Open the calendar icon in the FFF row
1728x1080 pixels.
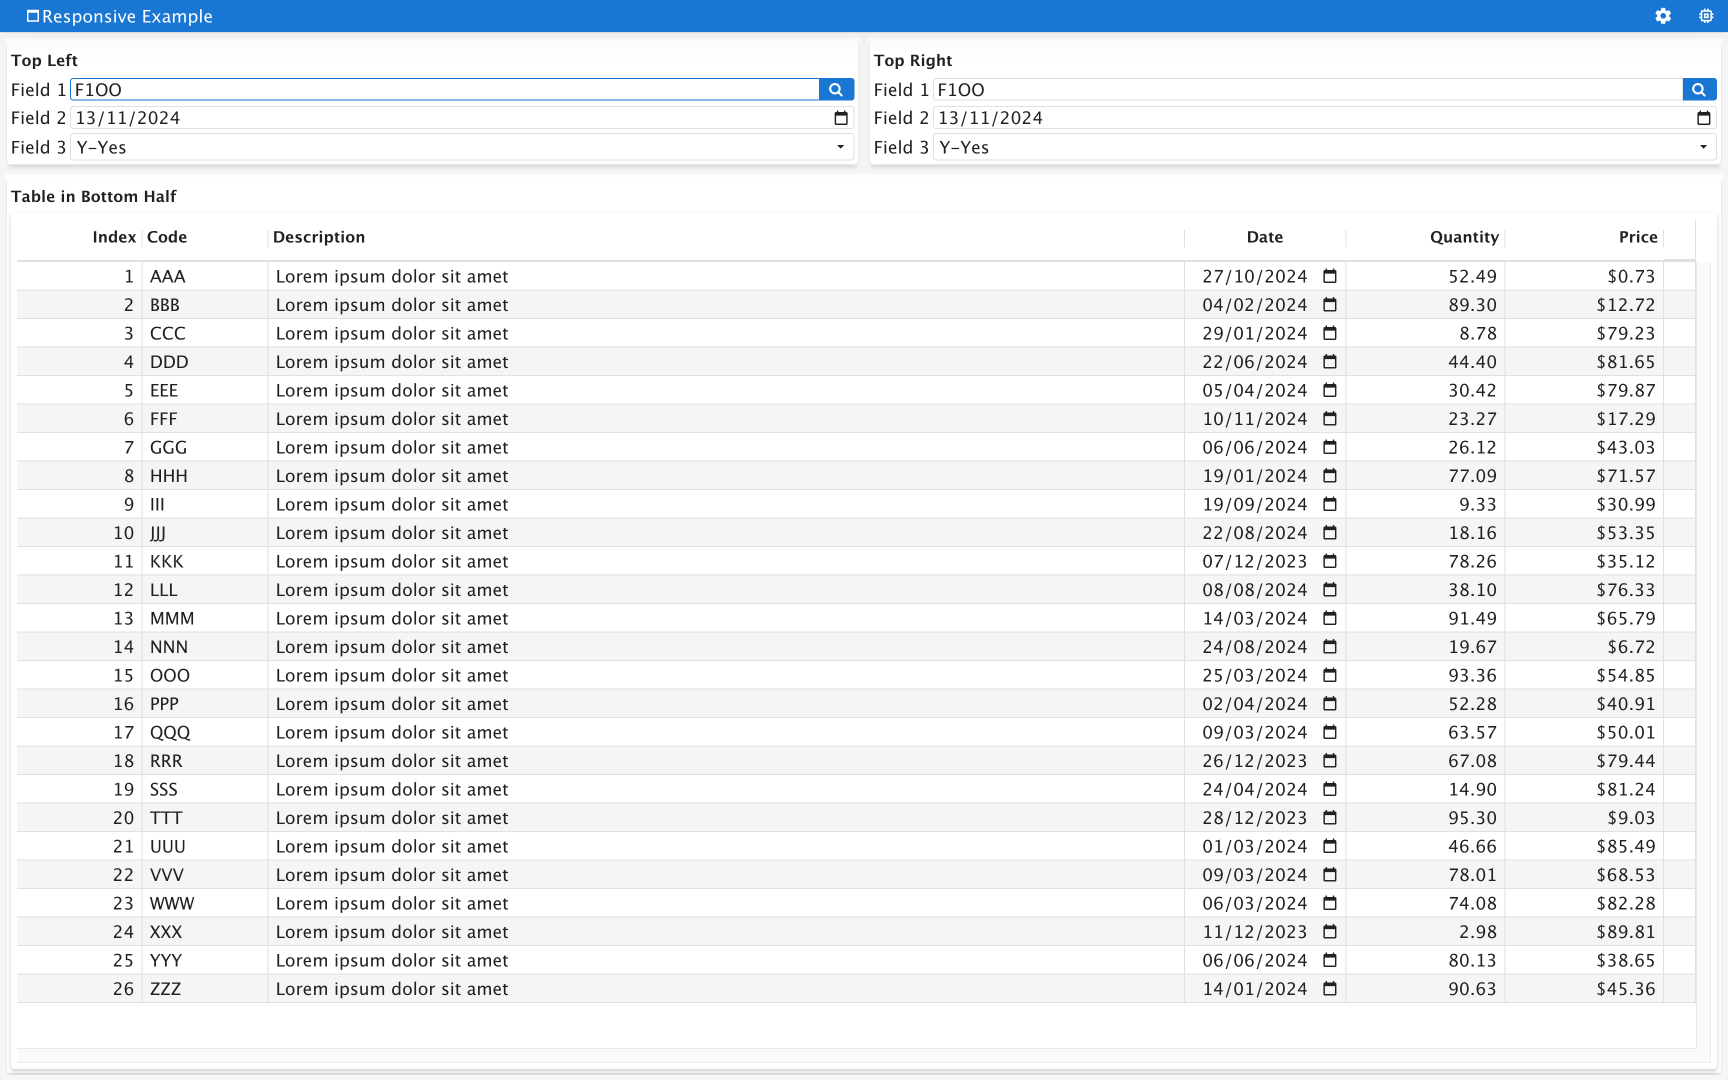(x=1330, y=419)
